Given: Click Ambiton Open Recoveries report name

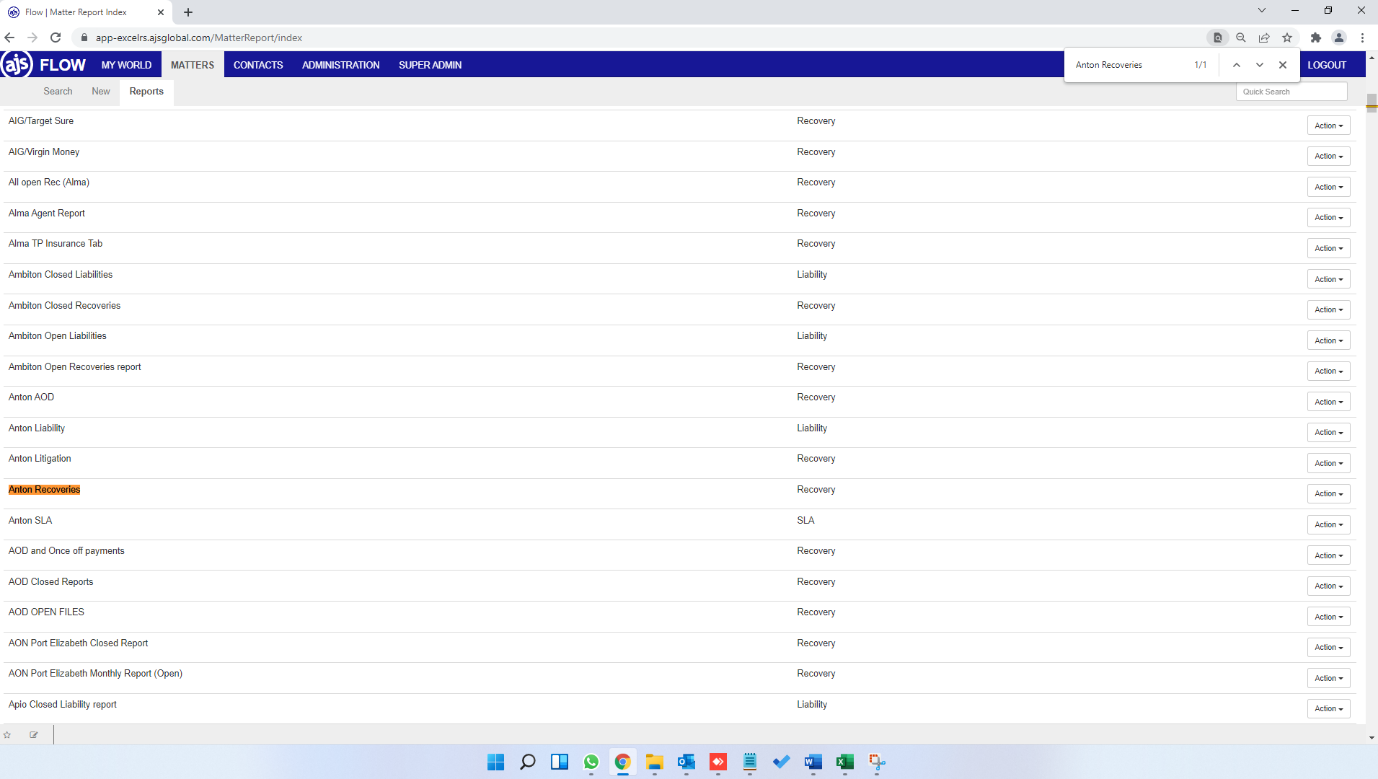Looking at the screenshot, I should click(x=75, y=367).
